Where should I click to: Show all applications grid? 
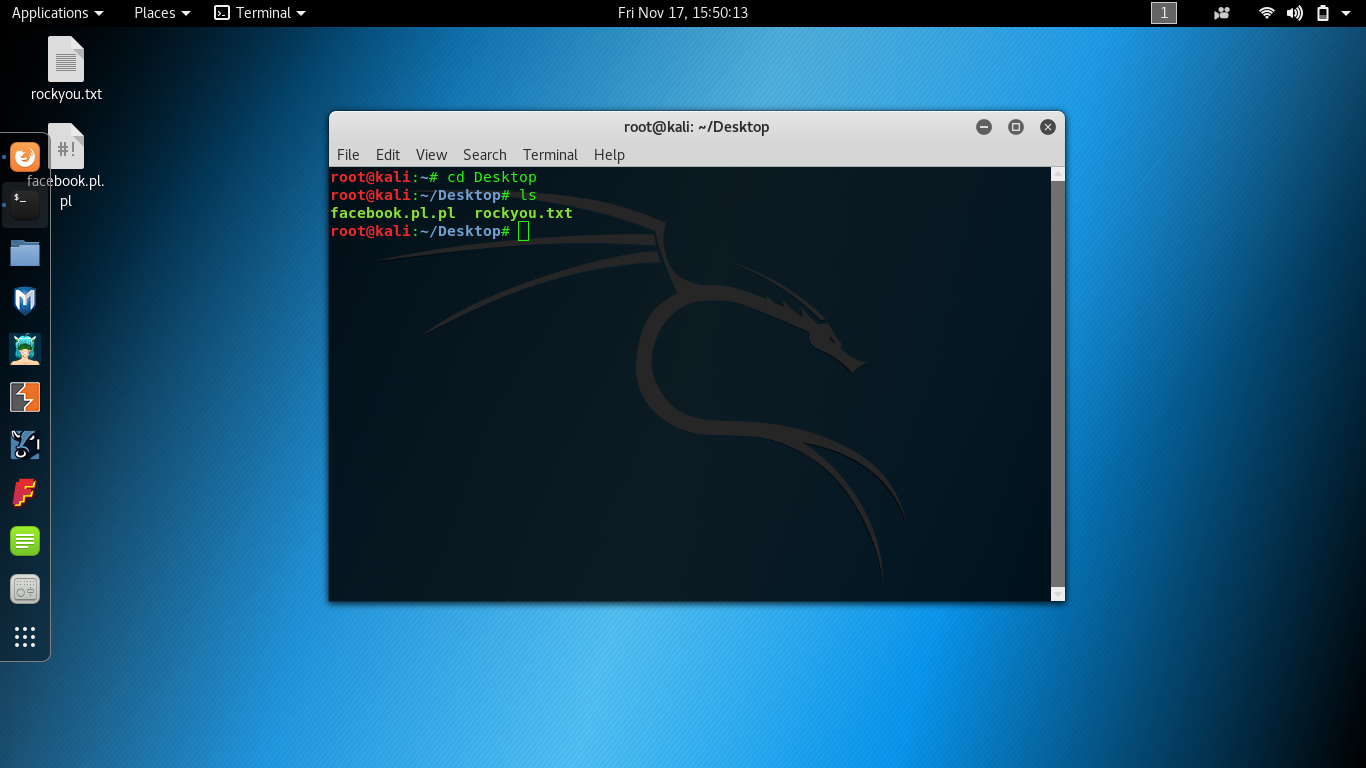click(25, 637)
